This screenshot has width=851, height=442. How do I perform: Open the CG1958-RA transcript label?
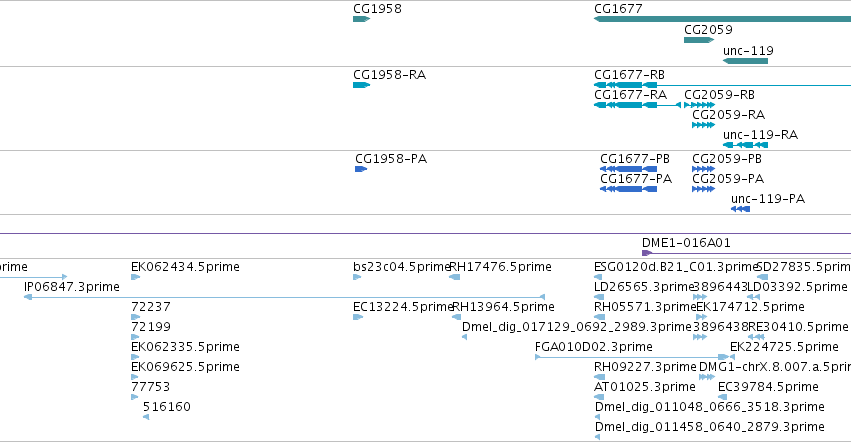pyautogui.click(x=390, y=75)
